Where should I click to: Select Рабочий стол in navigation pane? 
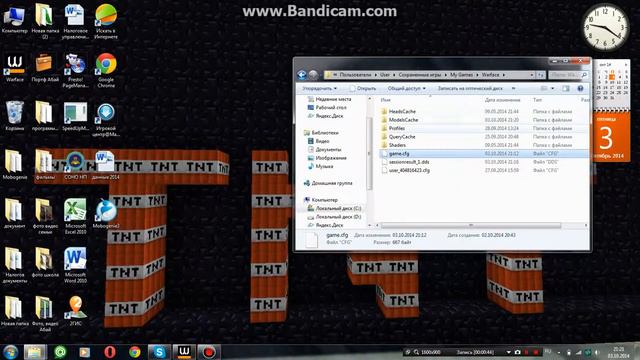click(331, 108)
